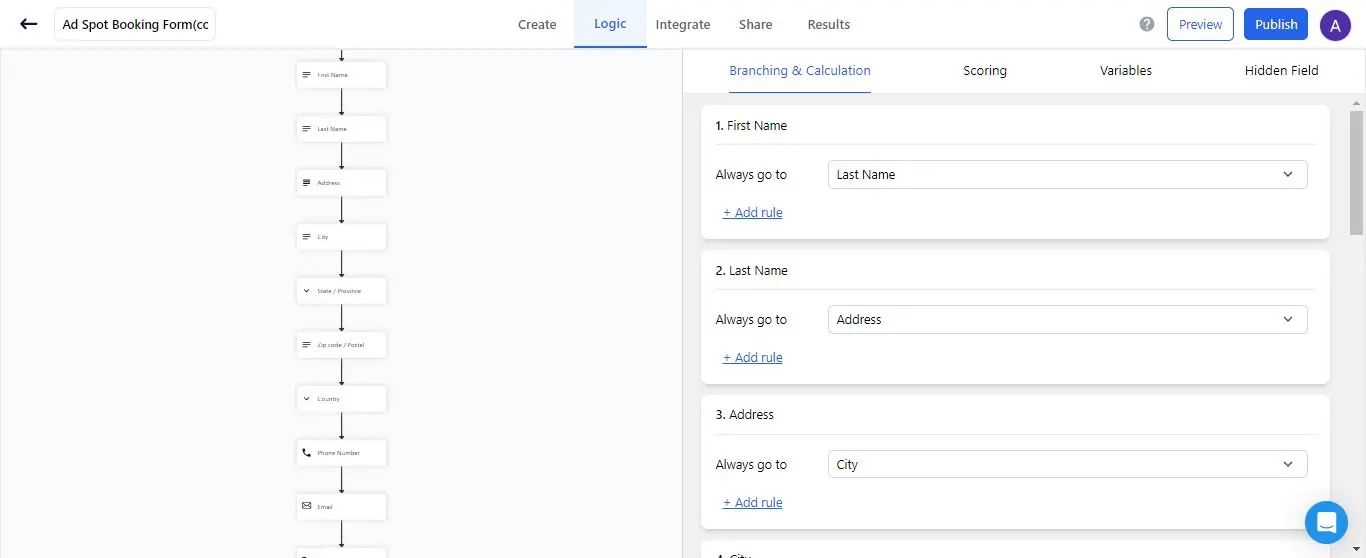Expand the Last Name 'Always go to' dropdown
This screenshot has height=558, width=1366.
pos(1067,320)
